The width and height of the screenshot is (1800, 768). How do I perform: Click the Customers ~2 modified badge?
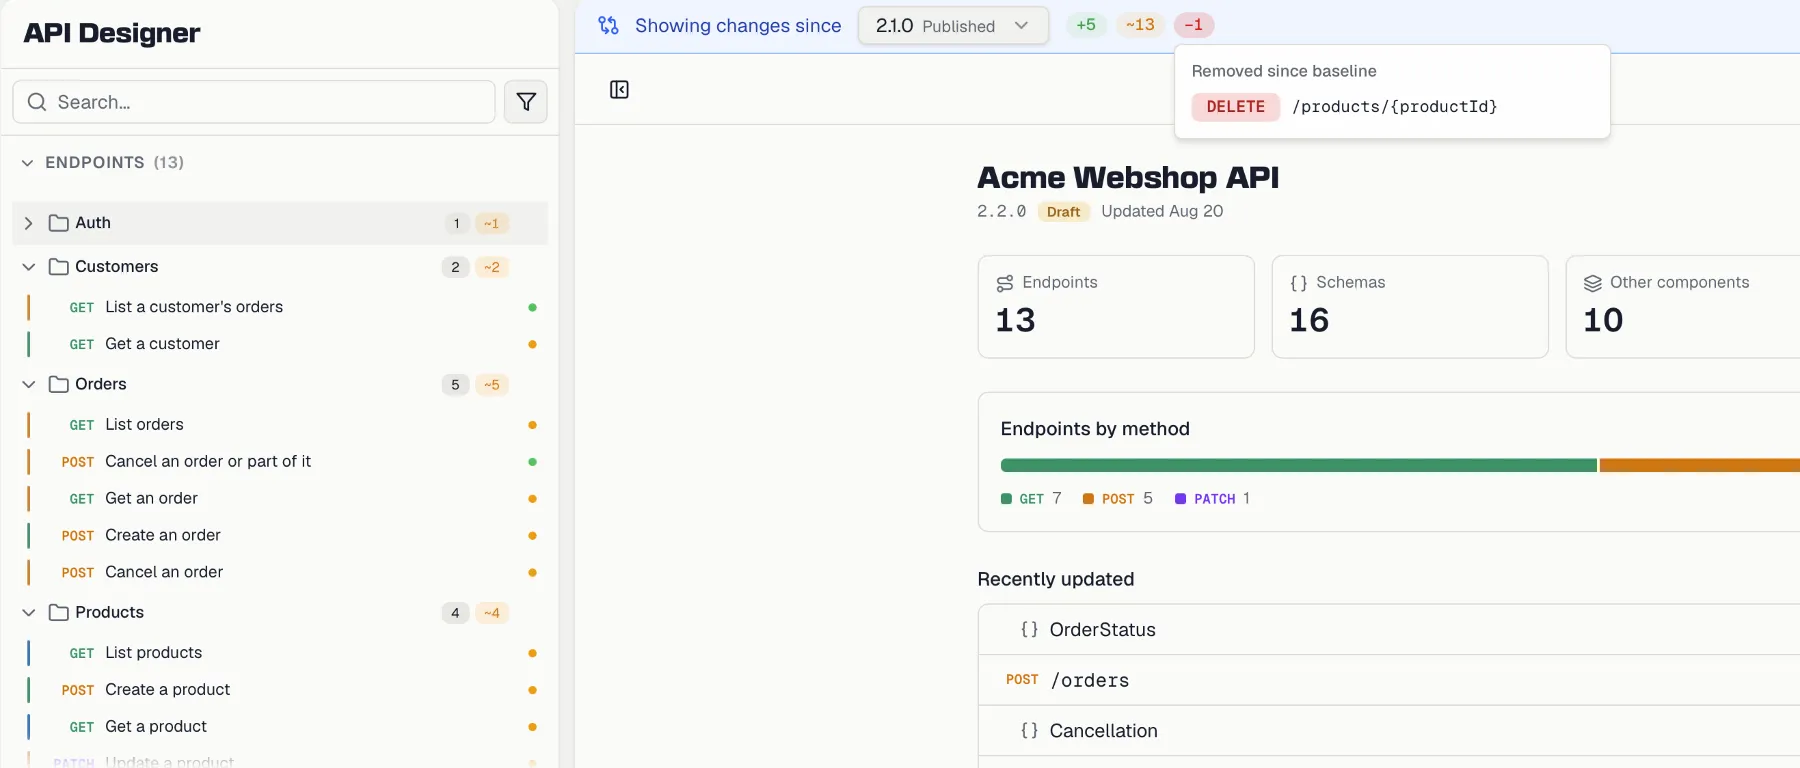(x=491, y=267)
